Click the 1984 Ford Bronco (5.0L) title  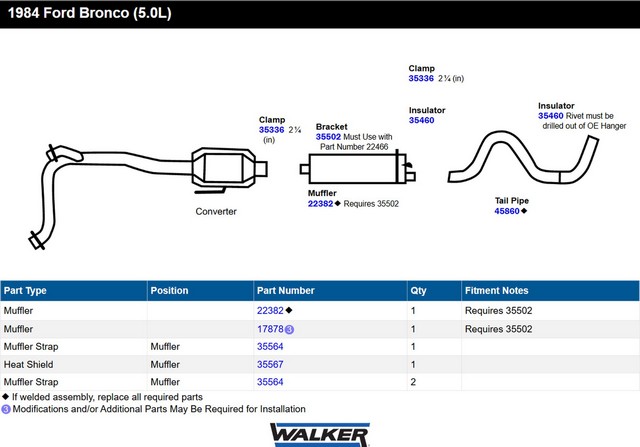pyautogui.click(x=90, y=13)
